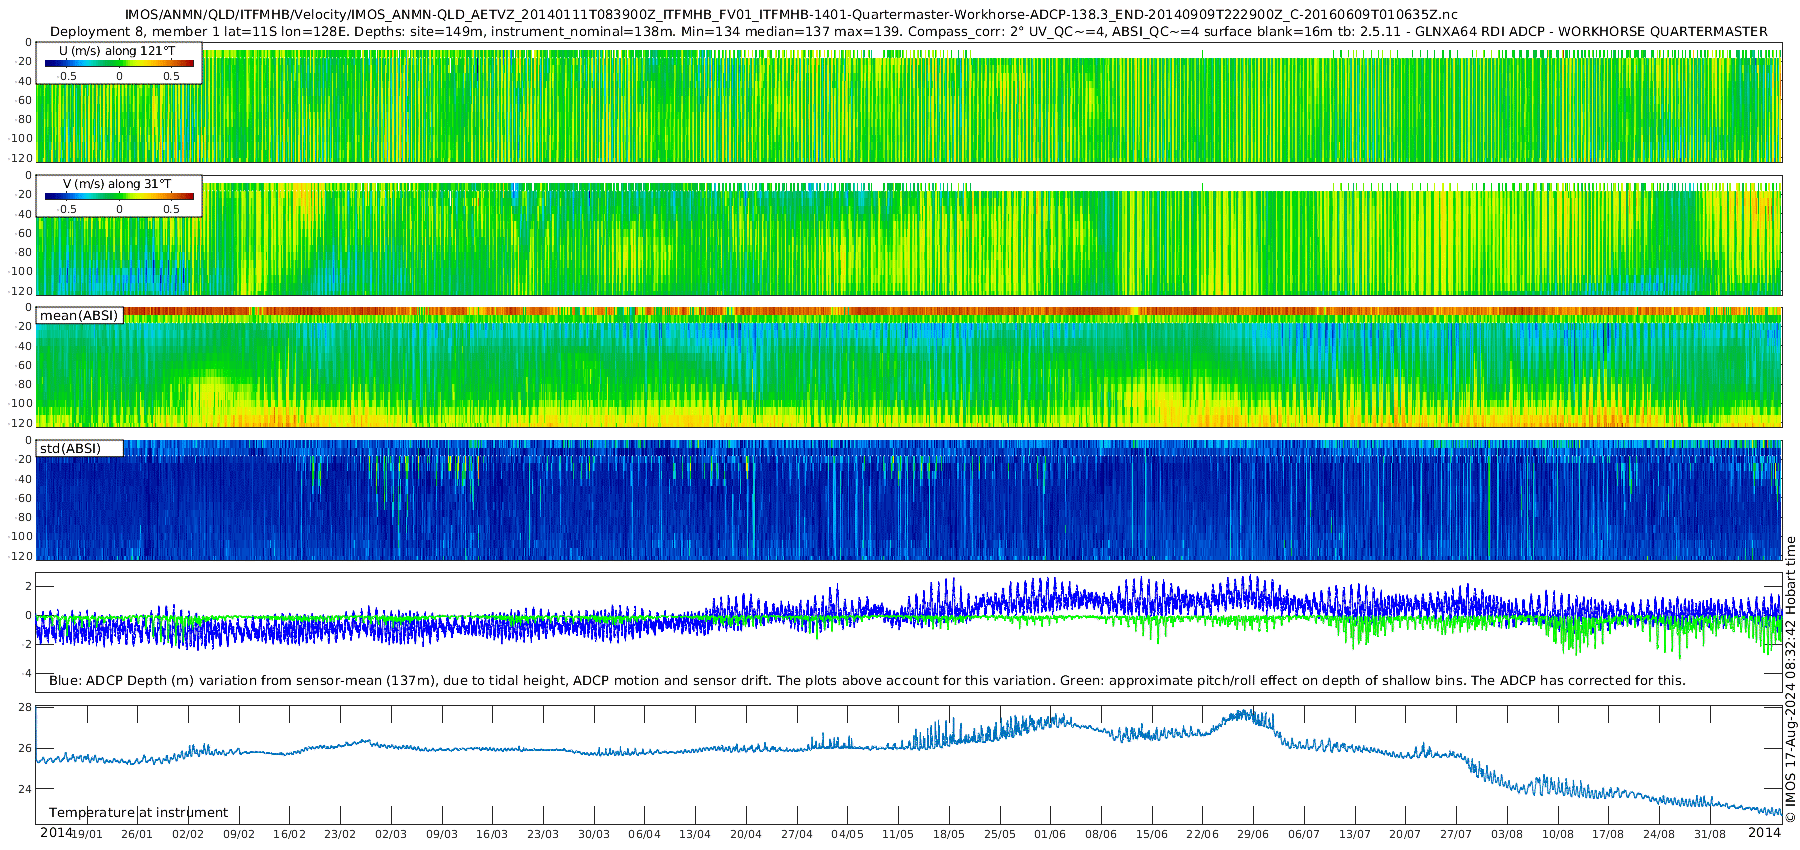Select the 19/01 date tick label

pos(86,835)
